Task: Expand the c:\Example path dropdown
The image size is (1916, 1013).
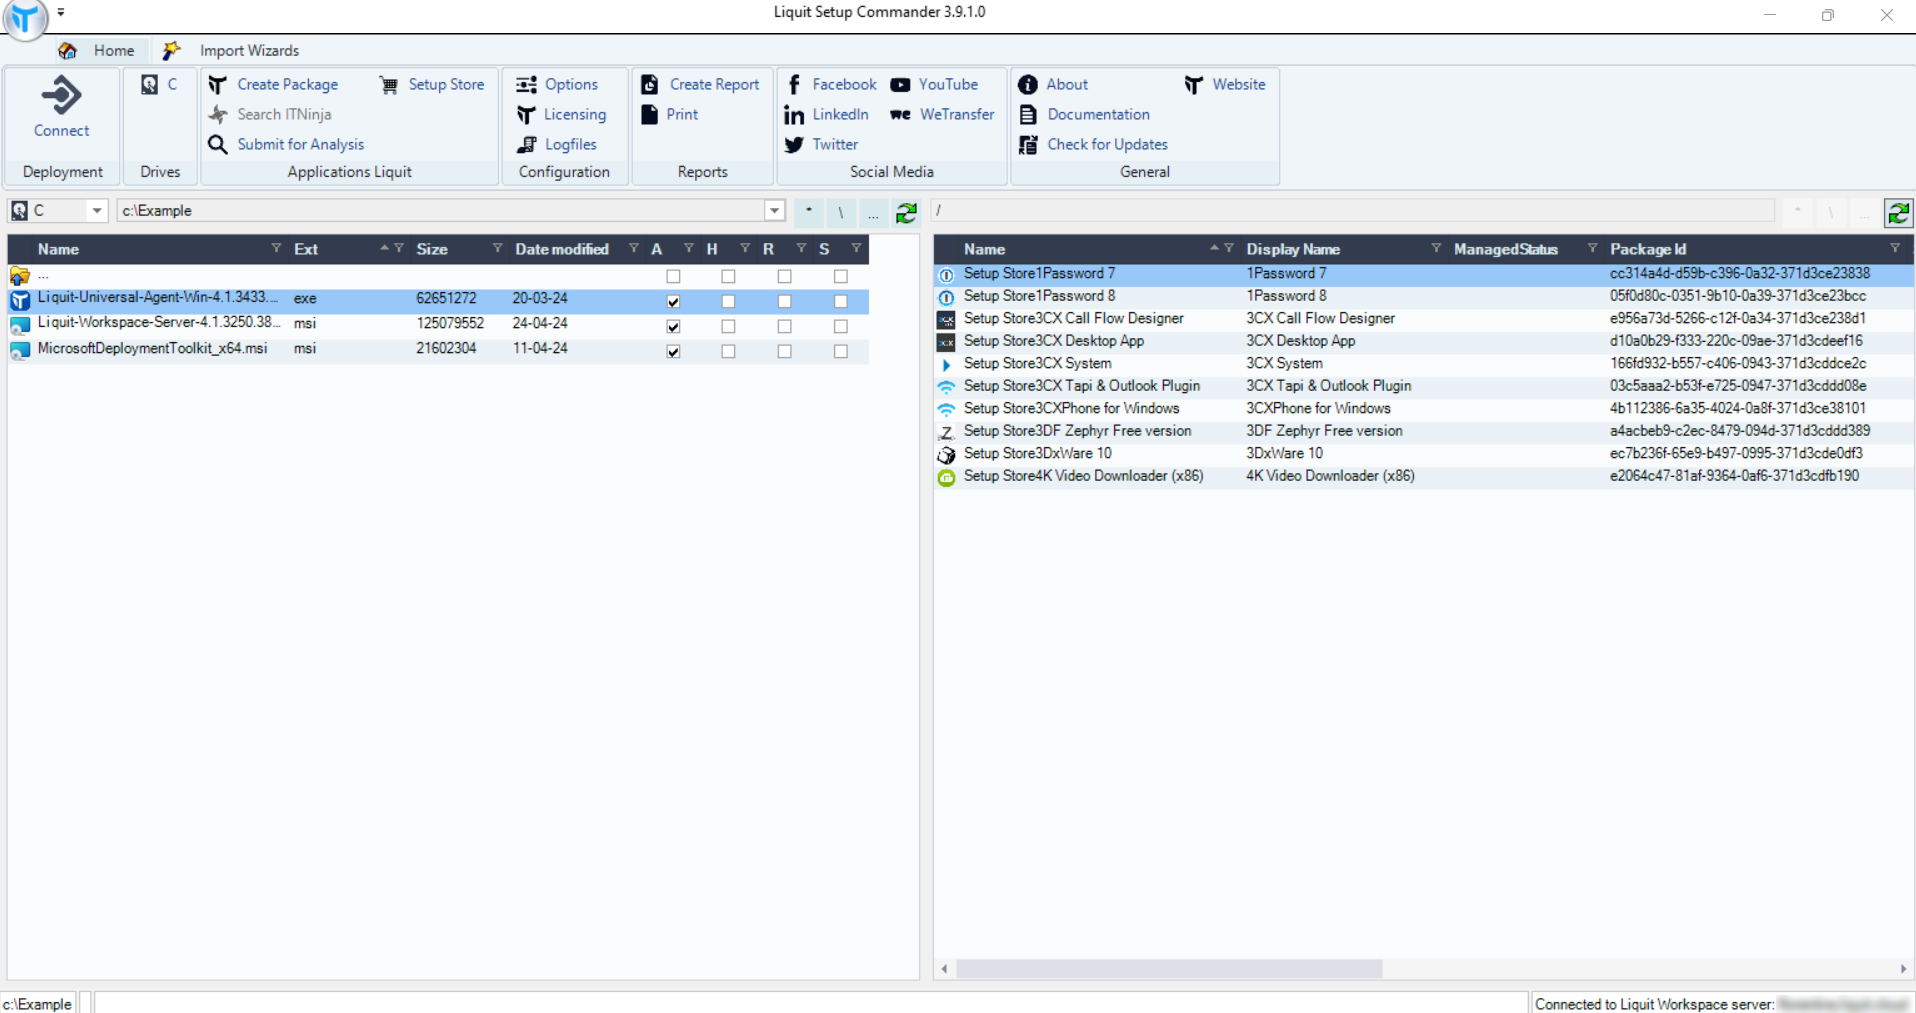Action: click(x=774, y=211)
